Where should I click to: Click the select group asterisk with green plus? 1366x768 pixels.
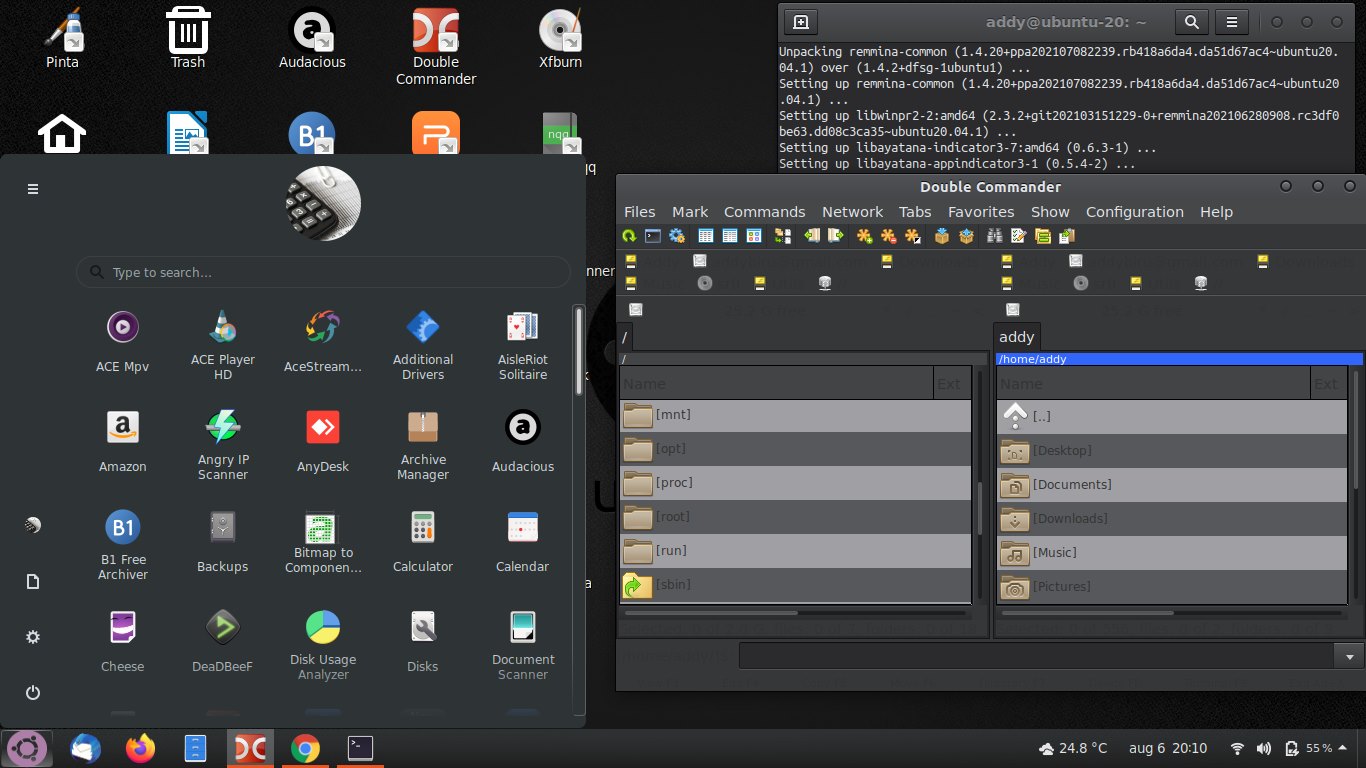pyautogui.click(x=864, y=236)
